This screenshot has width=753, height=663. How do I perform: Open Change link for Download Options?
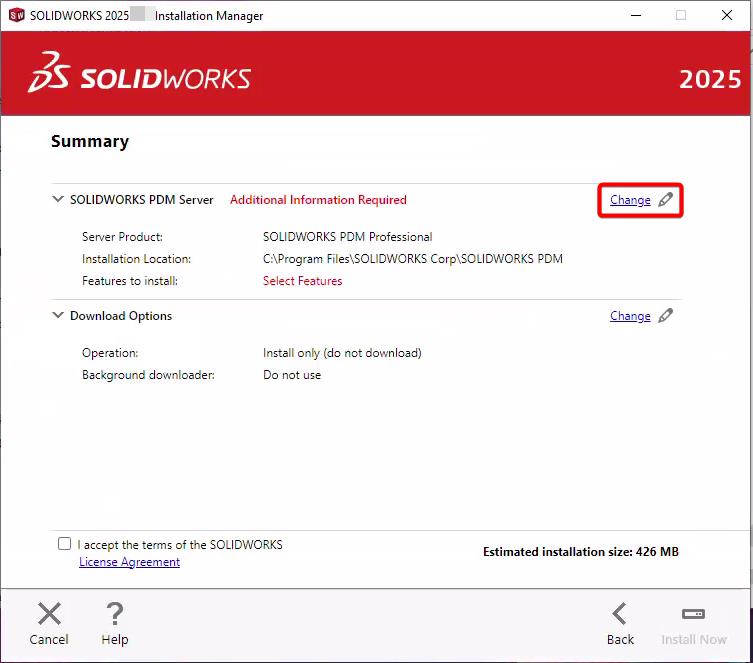(x=630, y=316)
